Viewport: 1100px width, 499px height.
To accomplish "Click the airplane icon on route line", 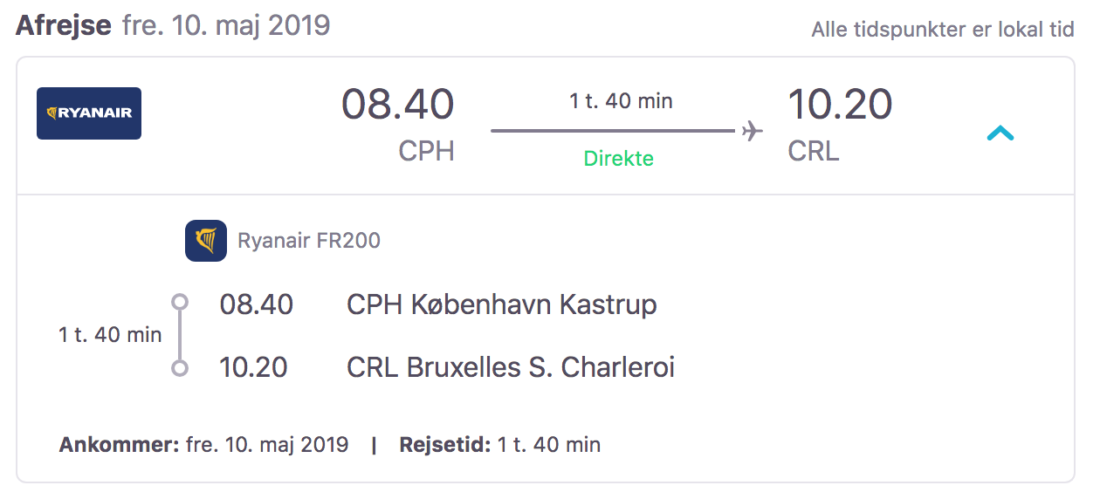I will point(753,131).
